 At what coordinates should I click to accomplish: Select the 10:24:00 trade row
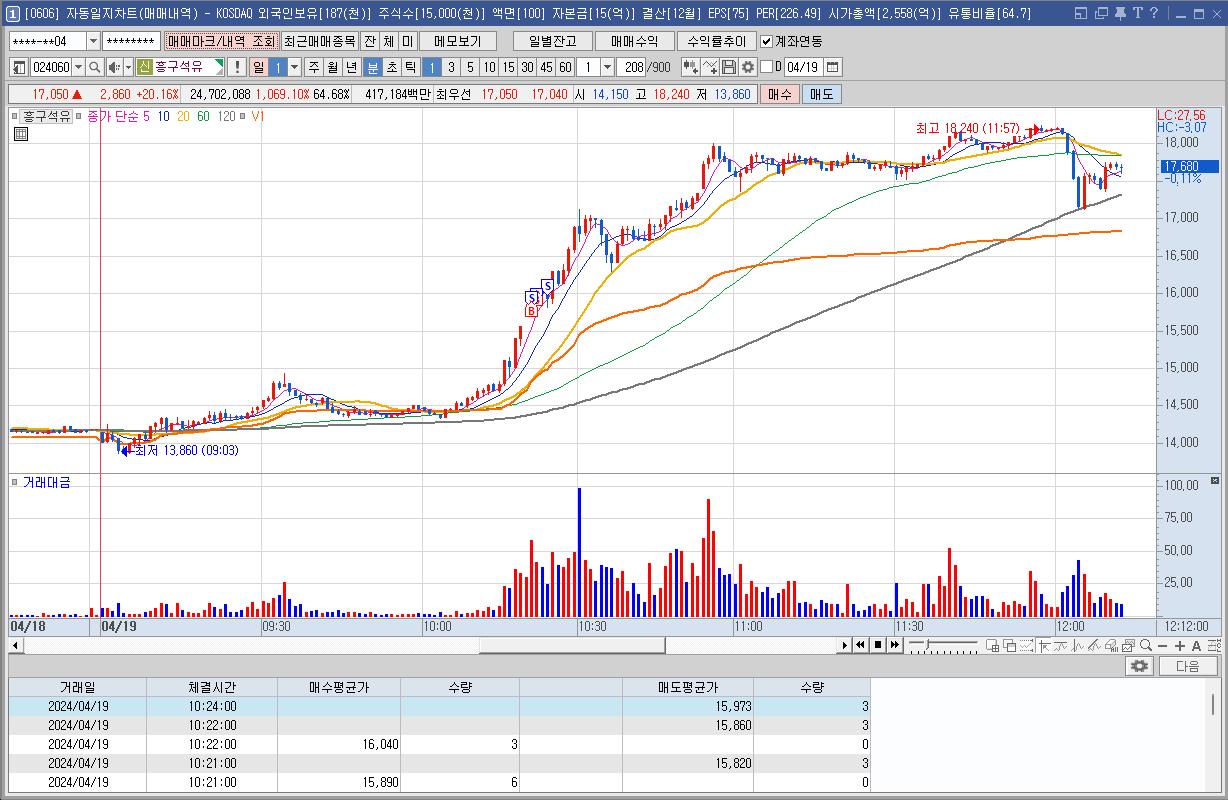(x=440, y=706)
